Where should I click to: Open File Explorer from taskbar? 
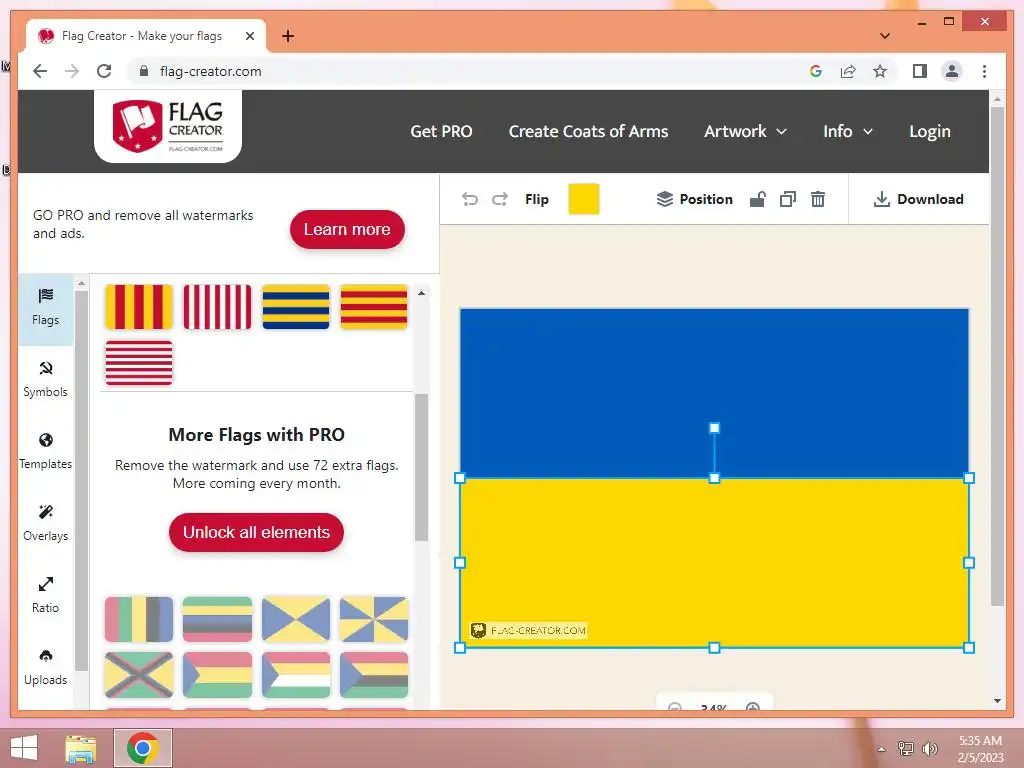click(x=81, y=748)
